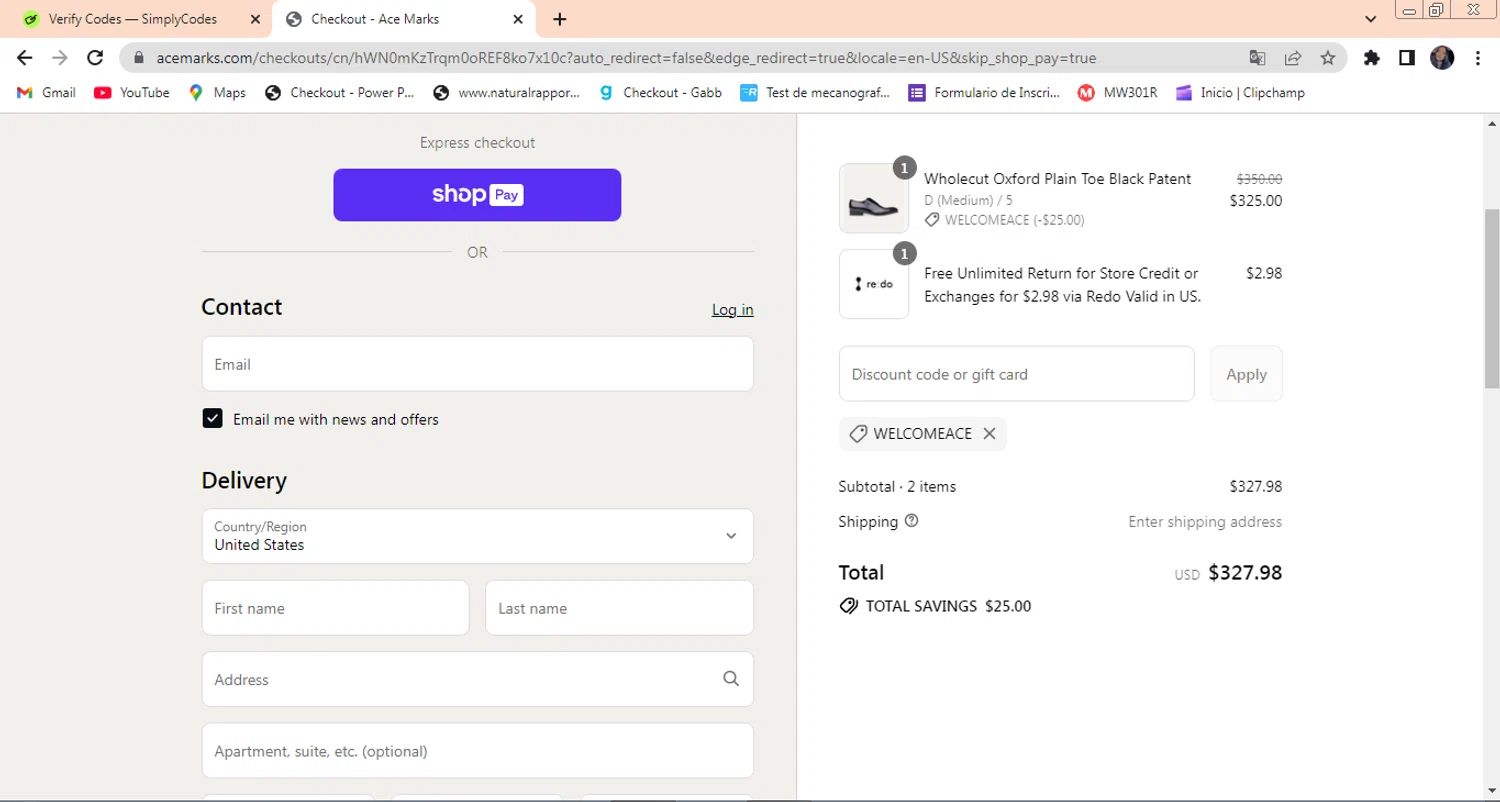Open the MW301R bookmark
1500x802 pixels.
click(1118, 92)
